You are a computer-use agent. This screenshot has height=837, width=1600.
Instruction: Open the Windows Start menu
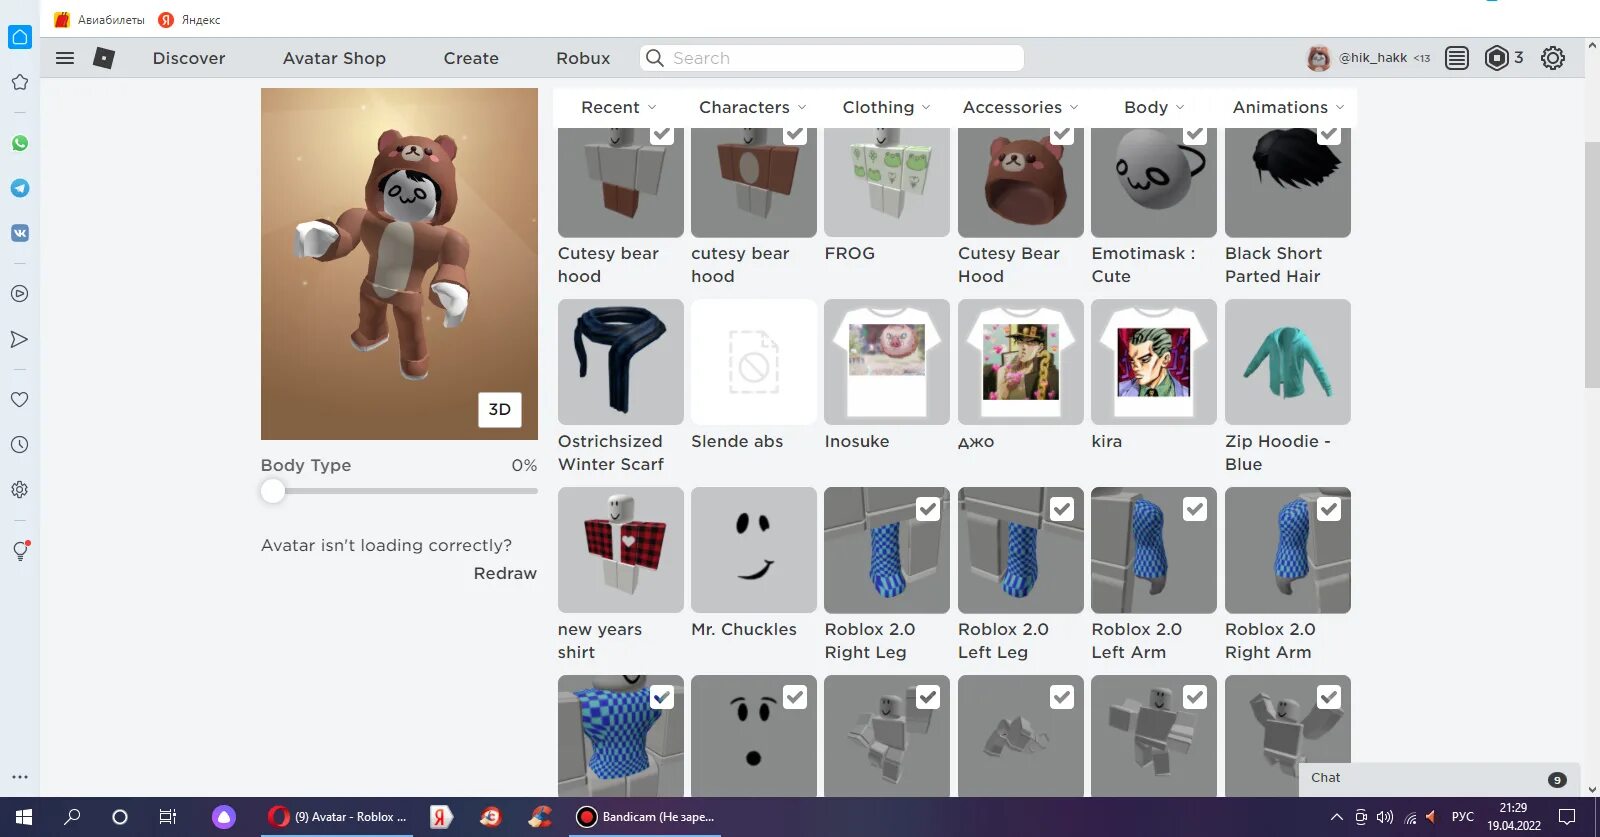[24, 817]
